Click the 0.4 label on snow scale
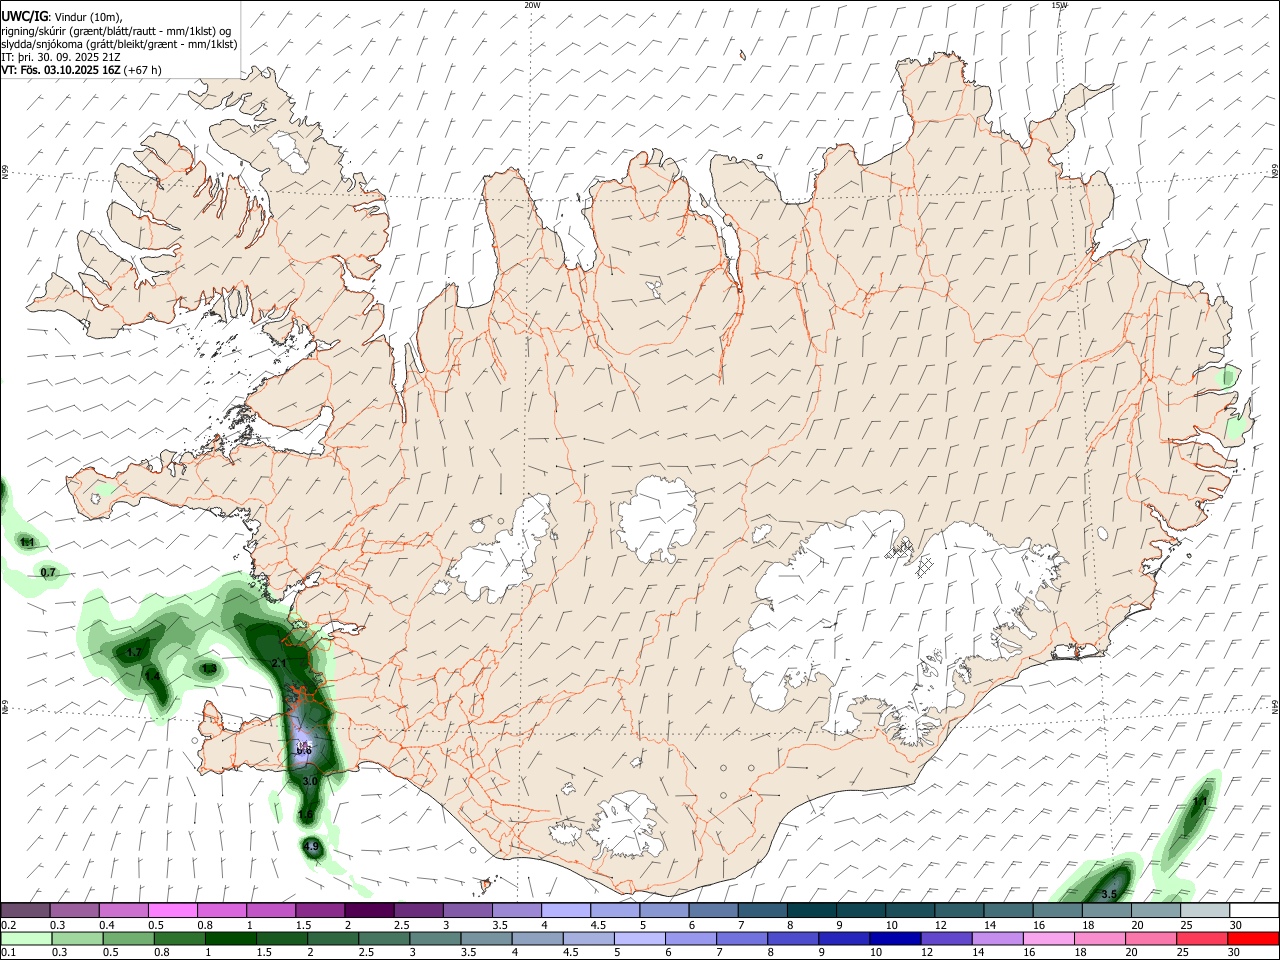This screenshot has width=1280, height=960. [107, 925]
